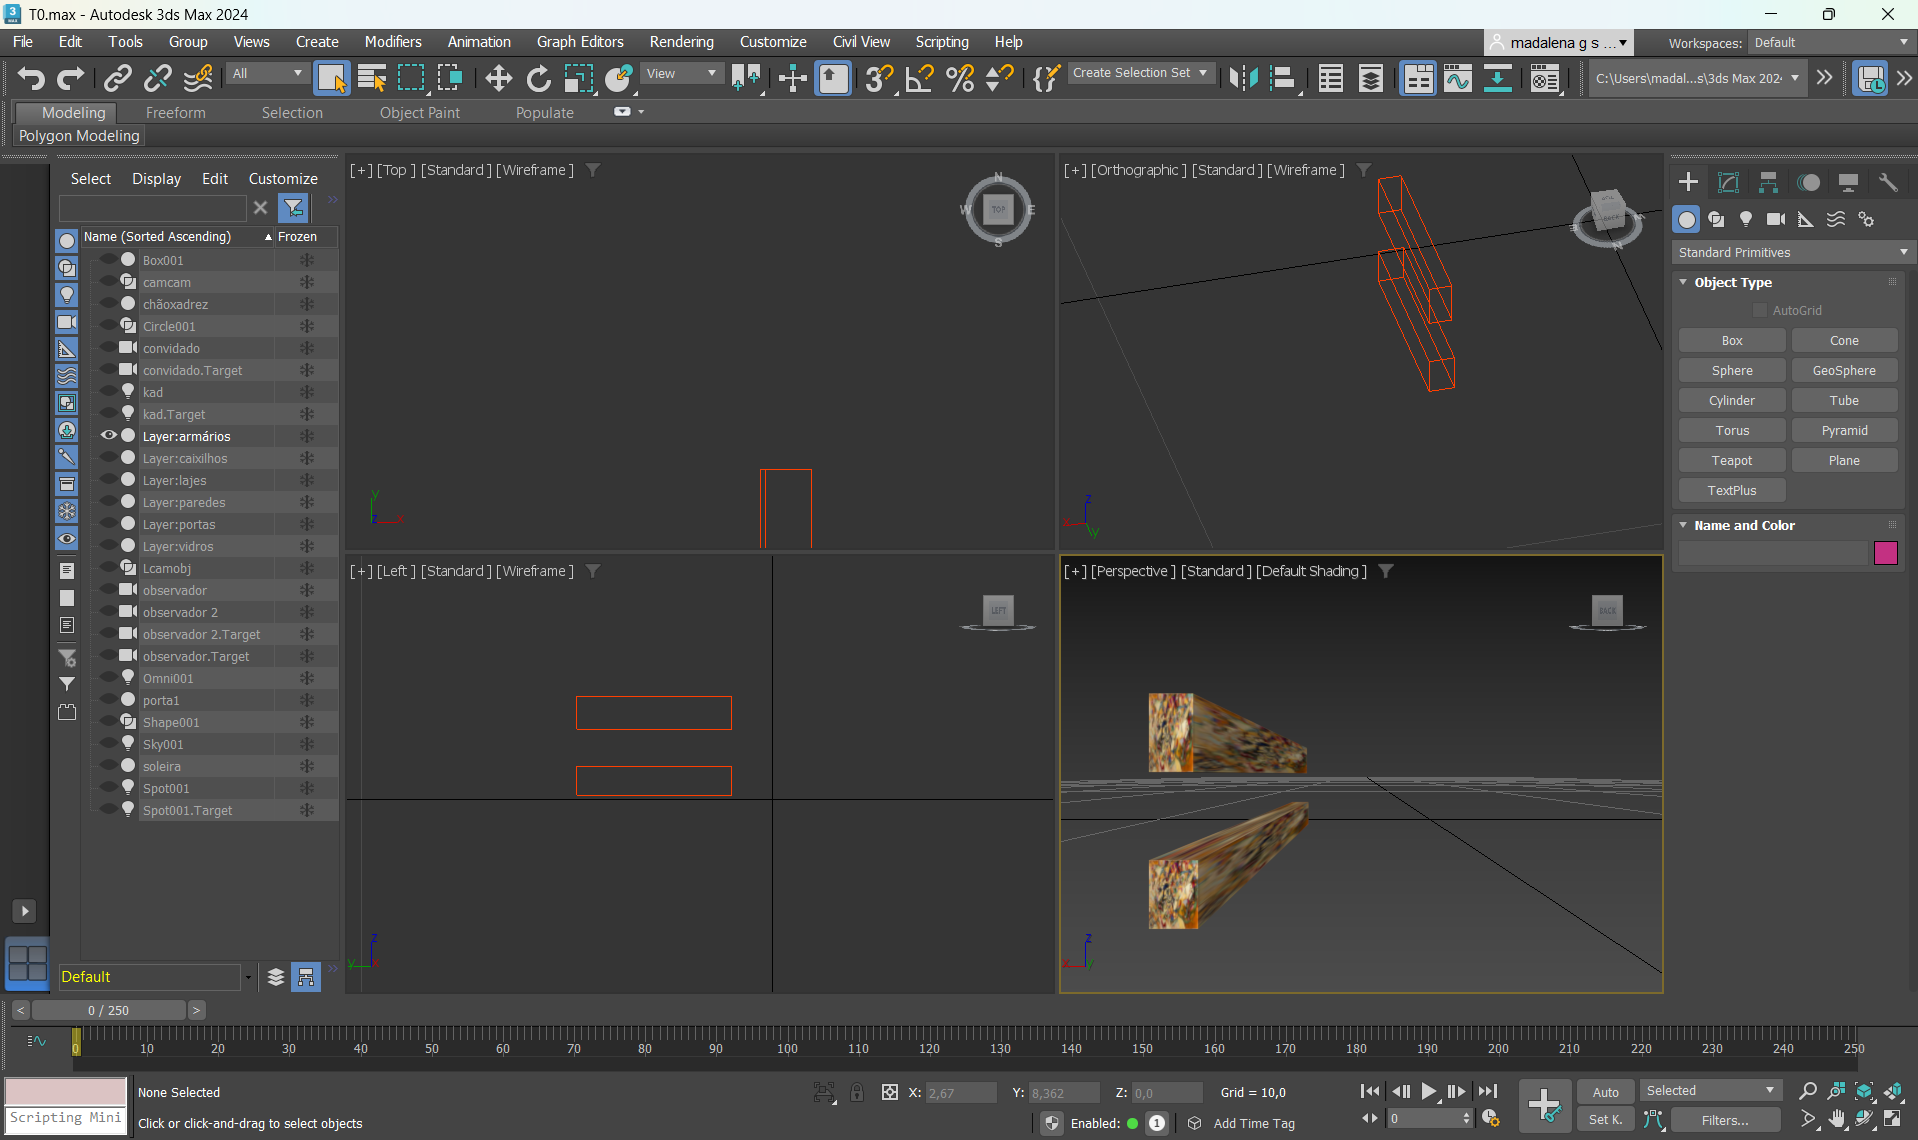The width and height of the screenshot is (1918, 1140).
Task: Switch to the Freeform ribbon tab
Action: [x=175, y=113]
